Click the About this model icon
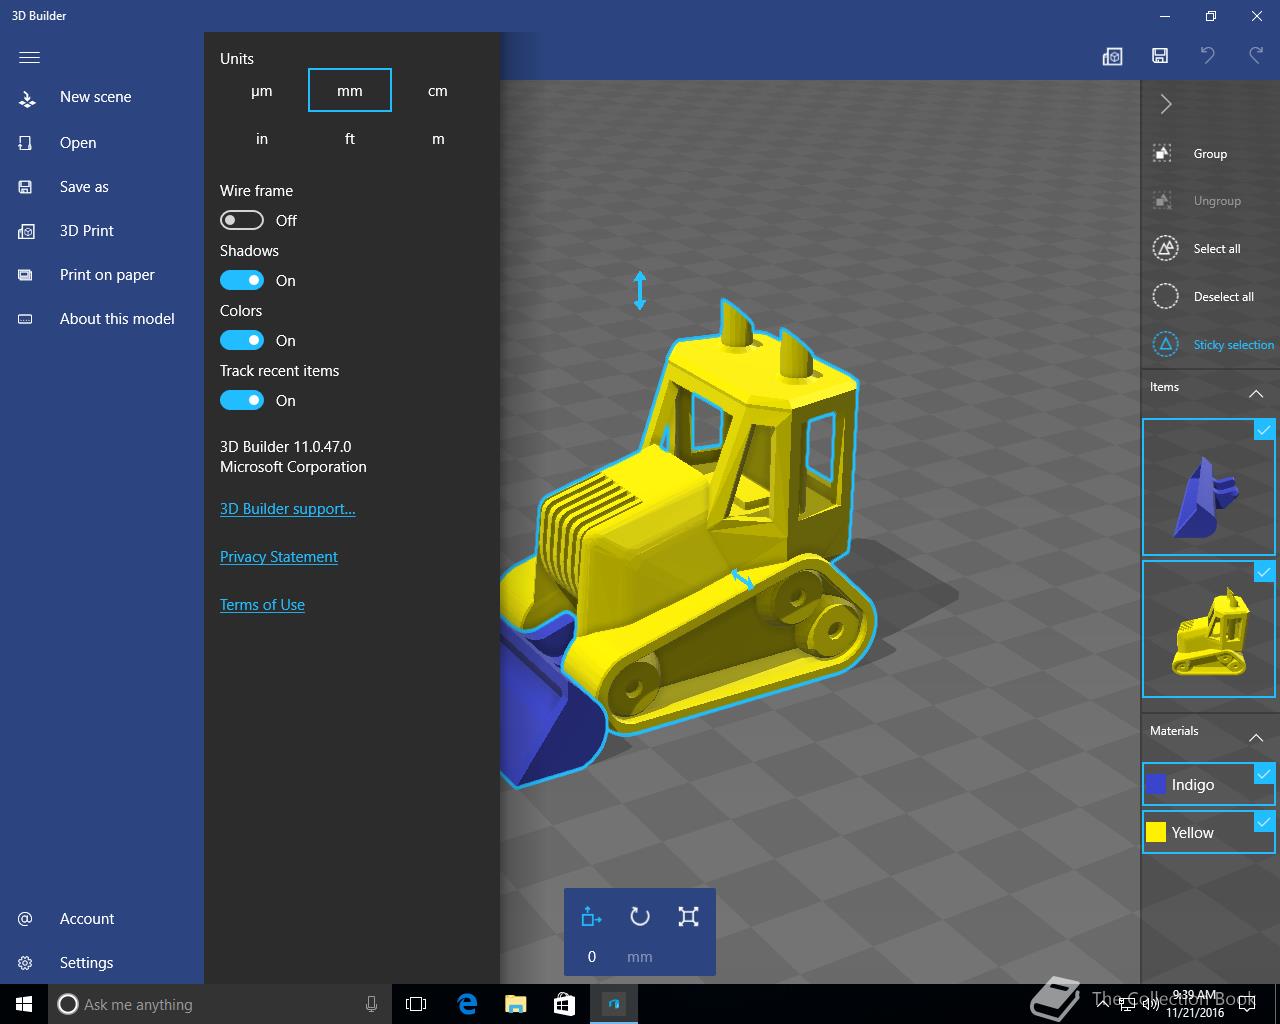This screenshot has height=1024, width=1280. 26,319
